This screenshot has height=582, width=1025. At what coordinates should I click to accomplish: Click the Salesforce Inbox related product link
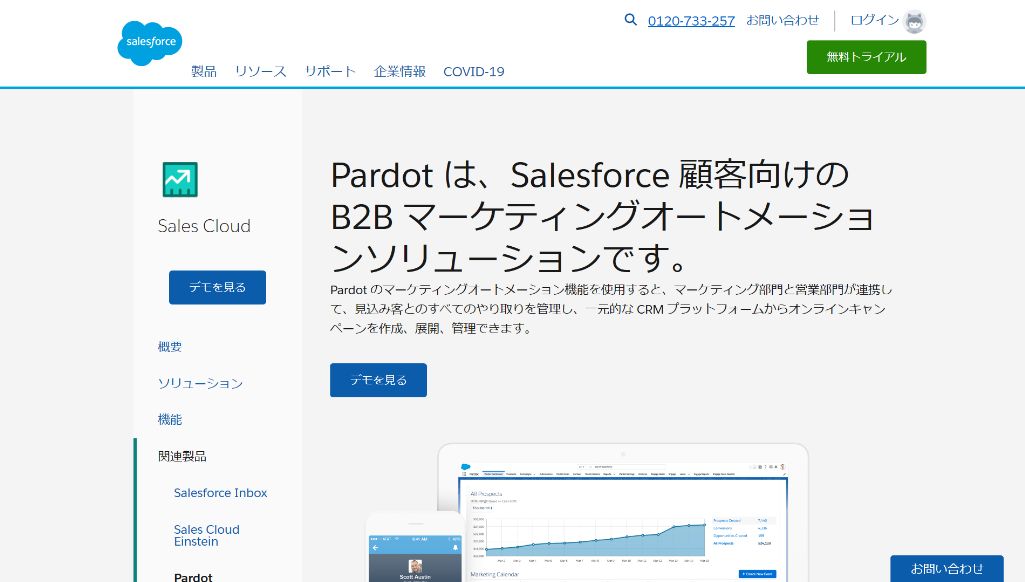[220, 492]
